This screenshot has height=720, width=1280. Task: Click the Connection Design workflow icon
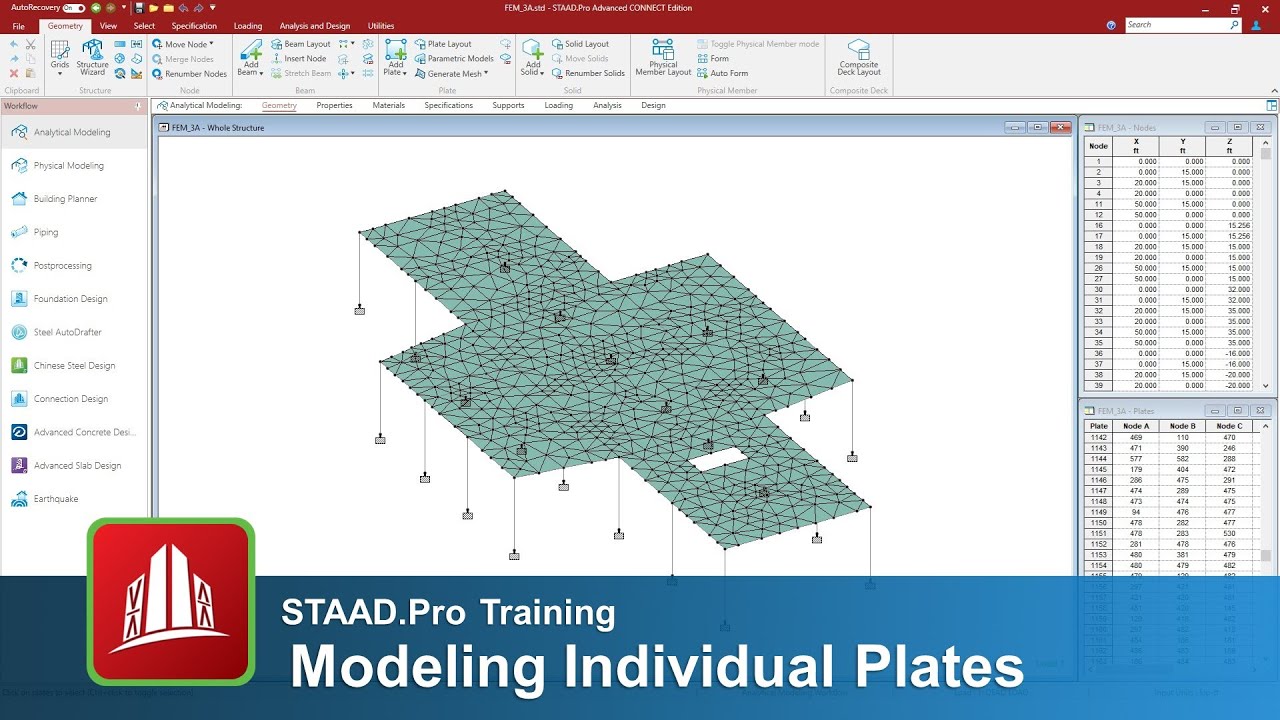[x=19, y=399]
